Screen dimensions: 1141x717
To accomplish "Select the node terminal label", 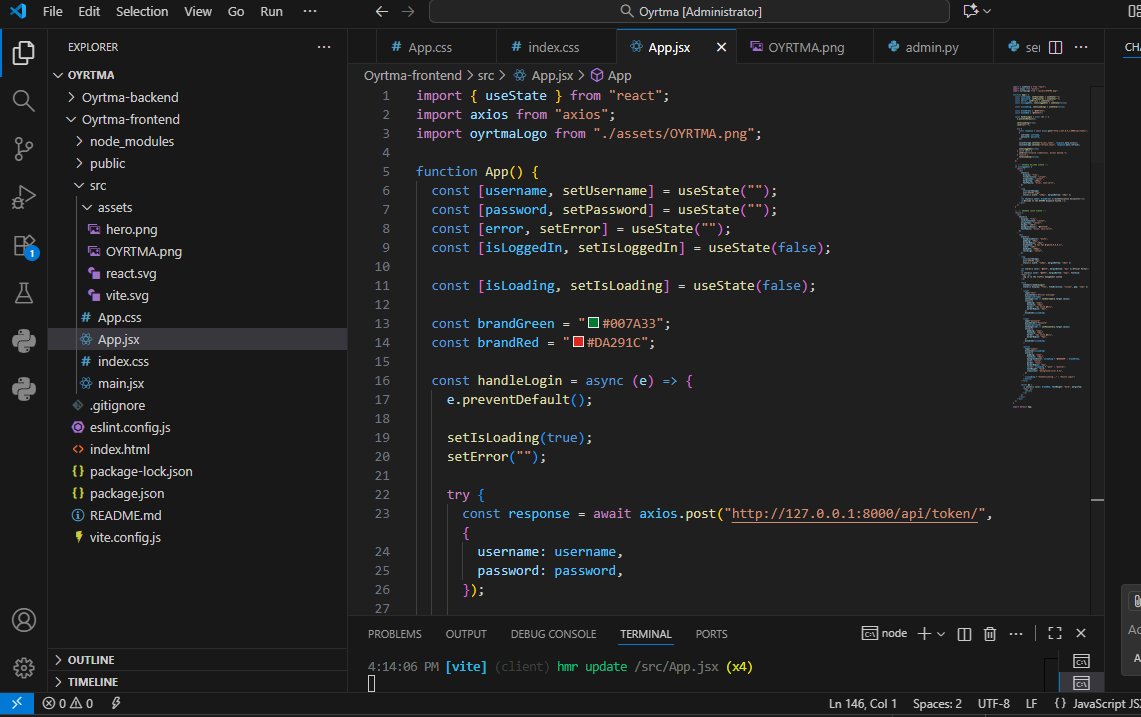I will tap(884, 634).
